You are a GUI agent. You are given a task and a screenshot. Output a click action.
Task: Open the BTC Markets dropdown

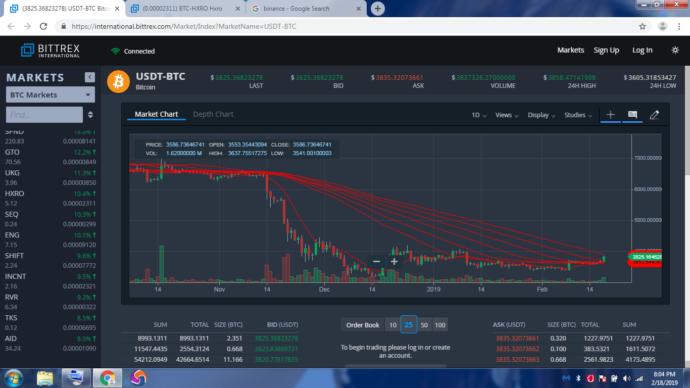[x=50, y=95]
